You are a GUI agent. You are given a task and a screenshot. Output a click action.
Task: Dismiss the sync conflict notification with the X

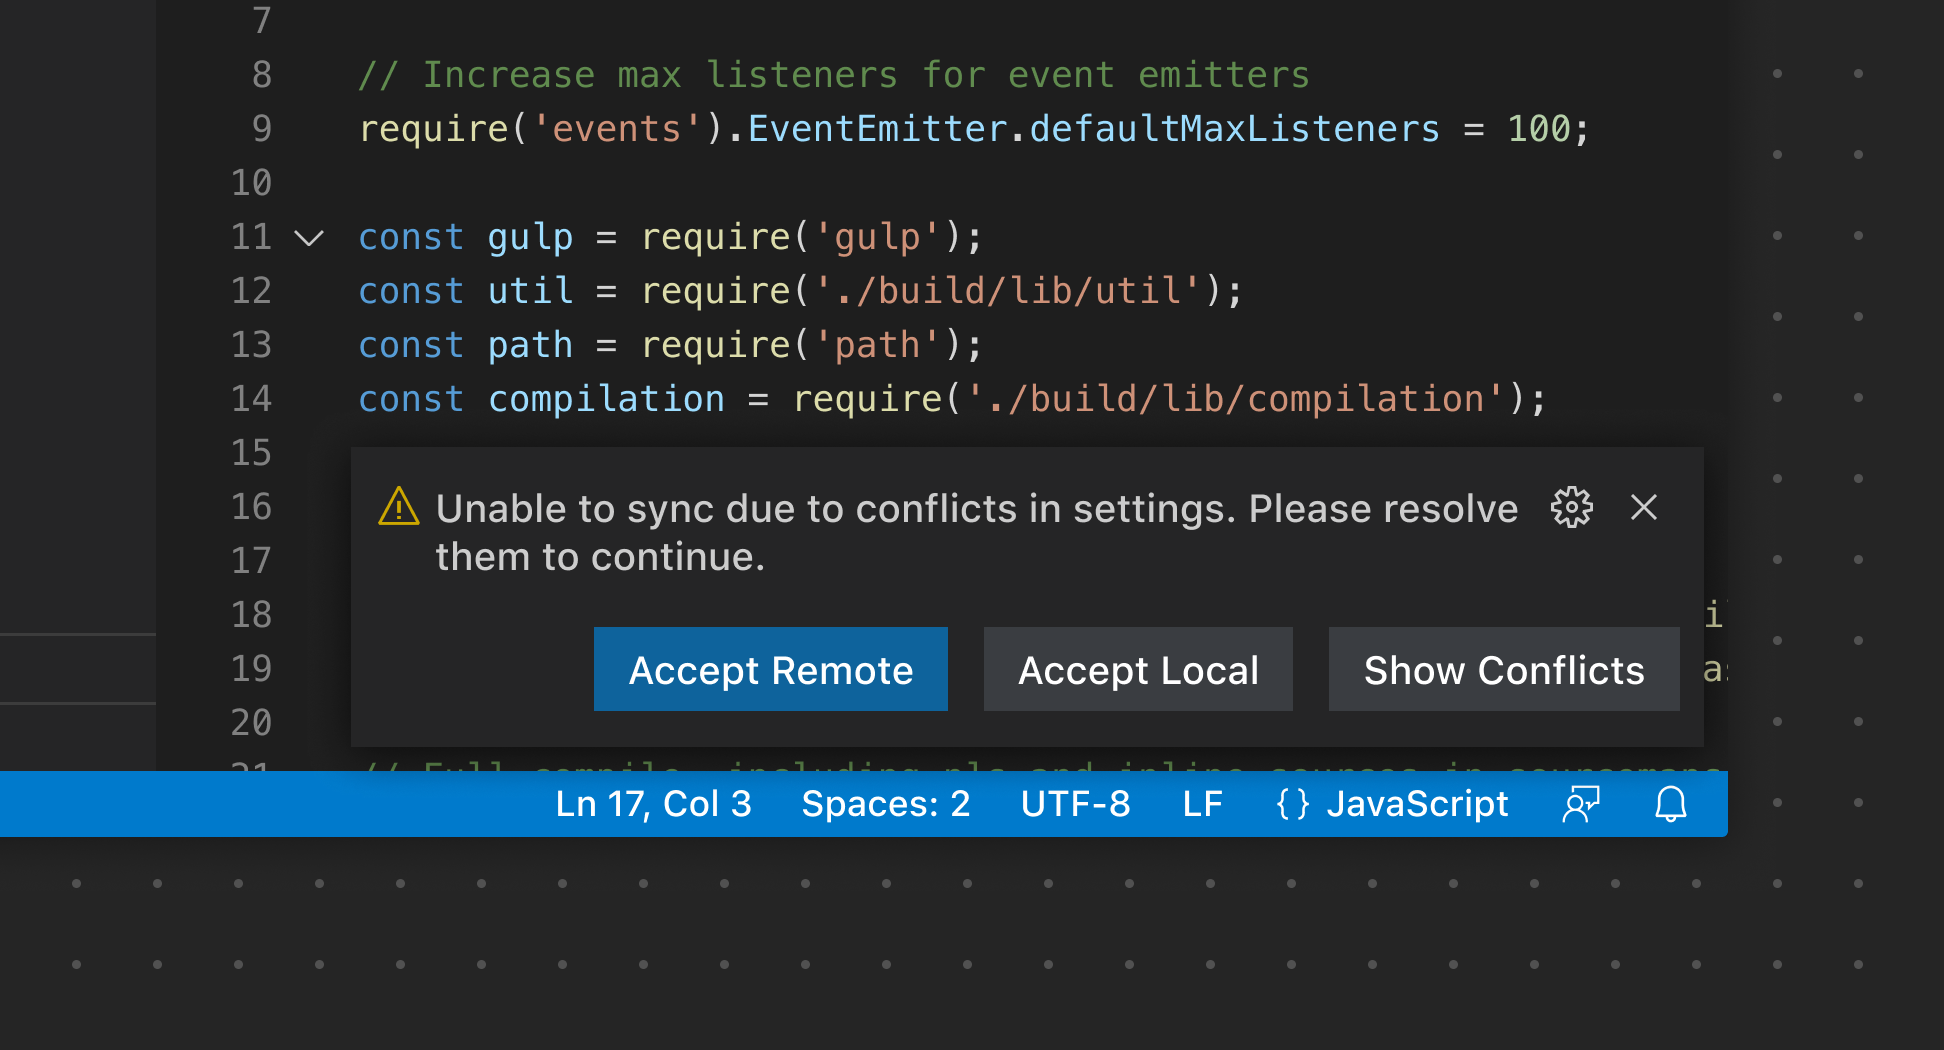tap(1644, 507)
